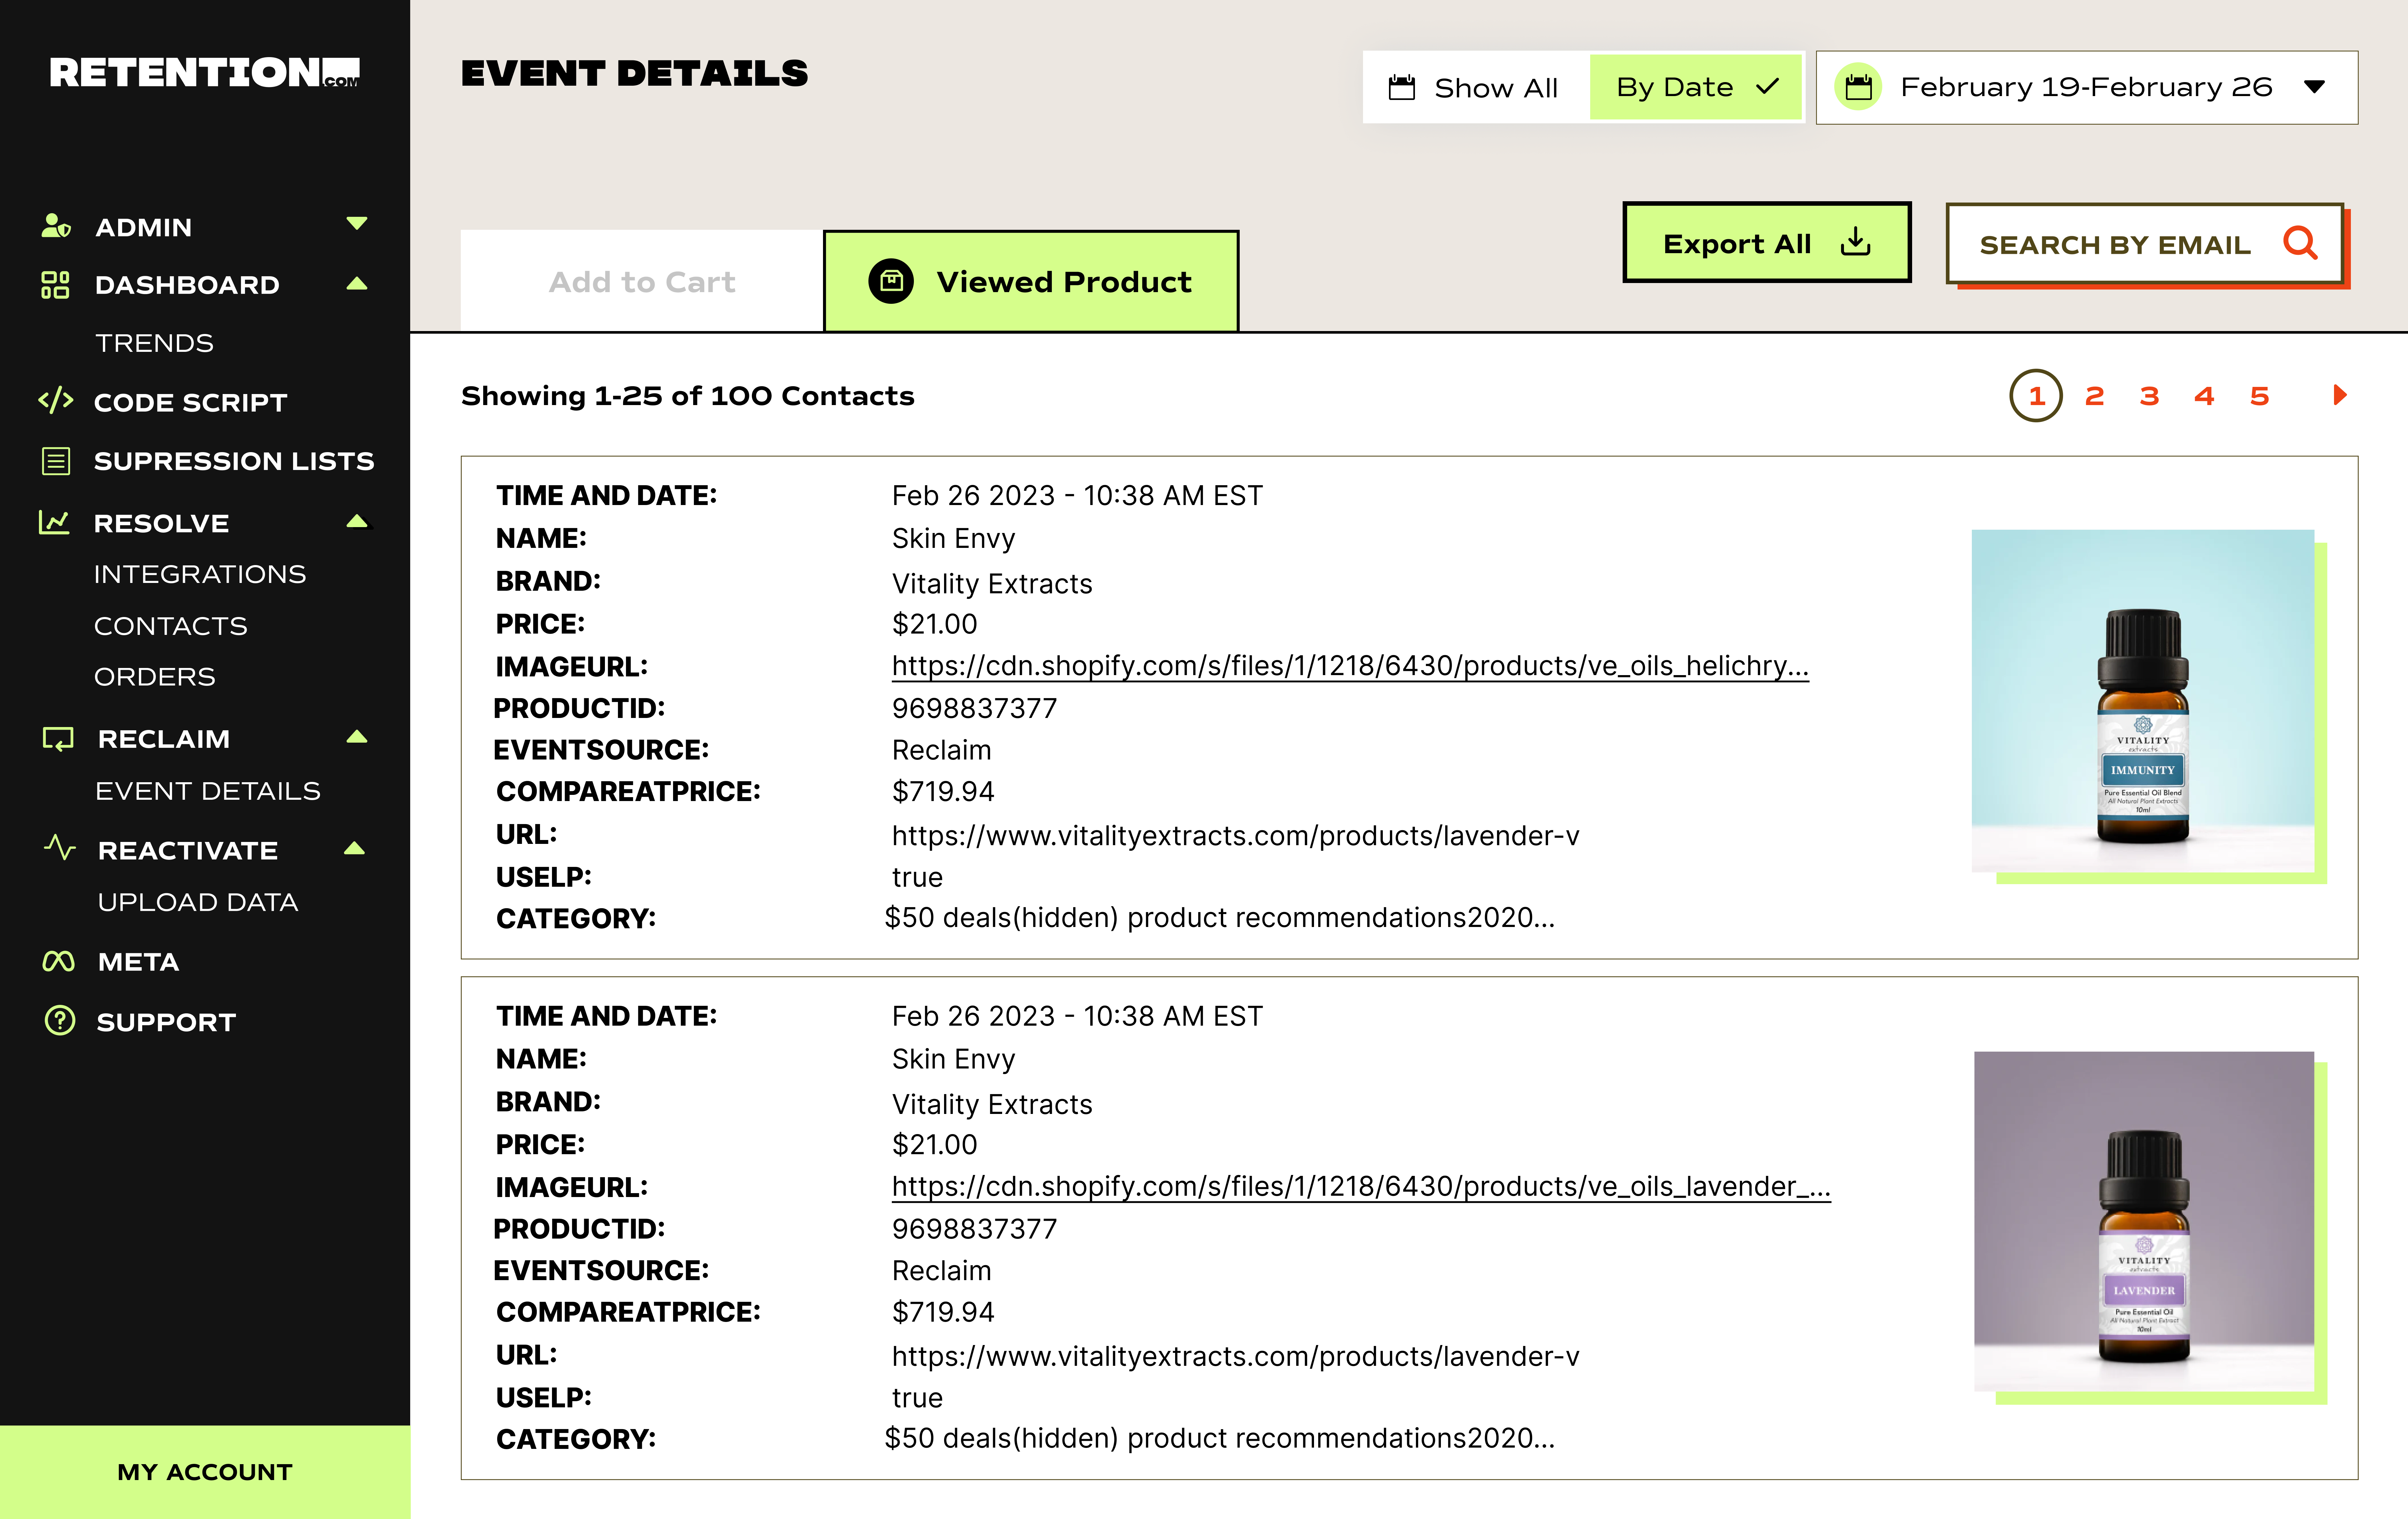Click the download icon on Export All
The image size is (2408, 1519).
click(x=1856, y=242)
